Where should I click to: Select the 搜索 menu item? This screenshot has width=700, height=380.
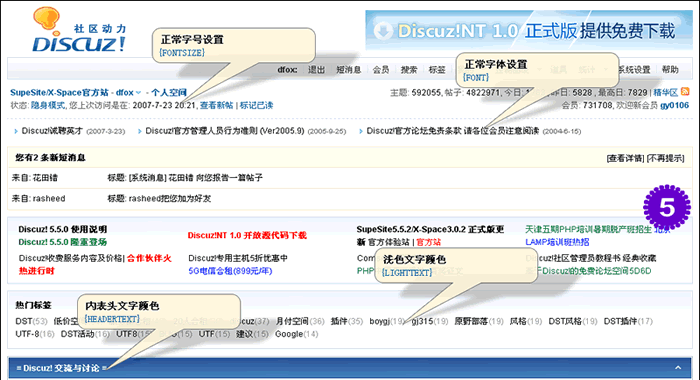(x=408, y=70)
